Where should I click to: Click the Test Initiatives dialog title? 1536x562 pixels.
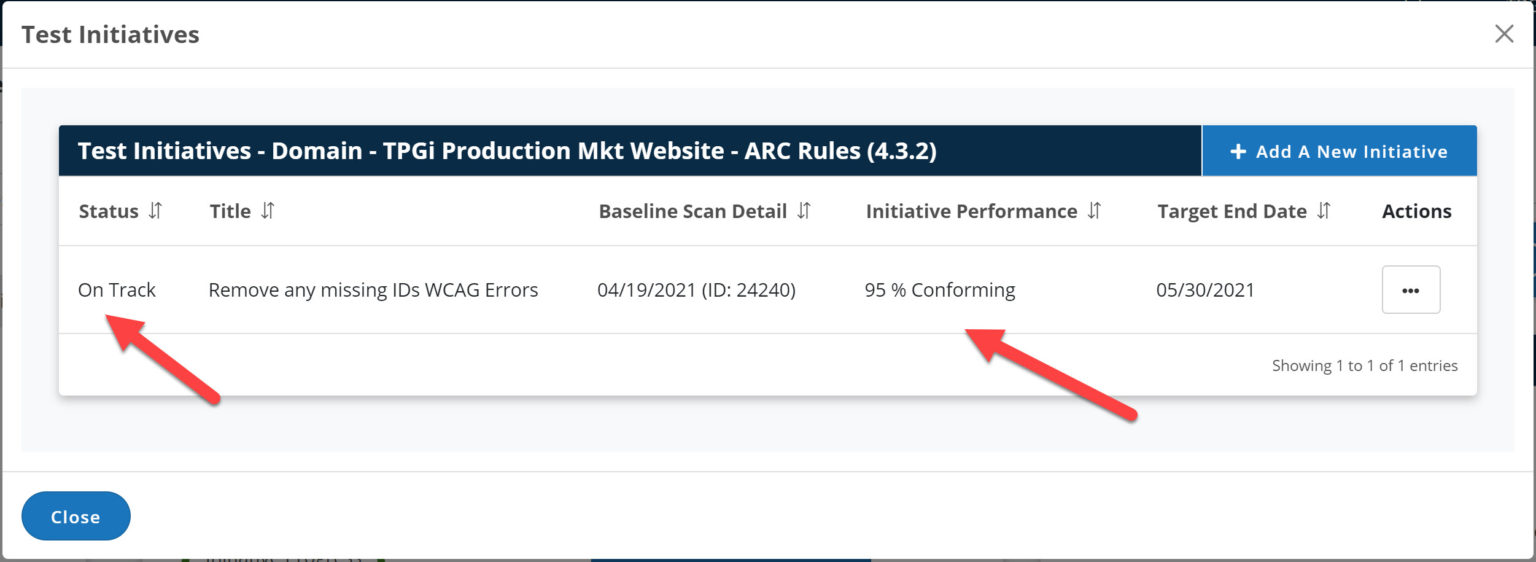click(x=110, y=34)
